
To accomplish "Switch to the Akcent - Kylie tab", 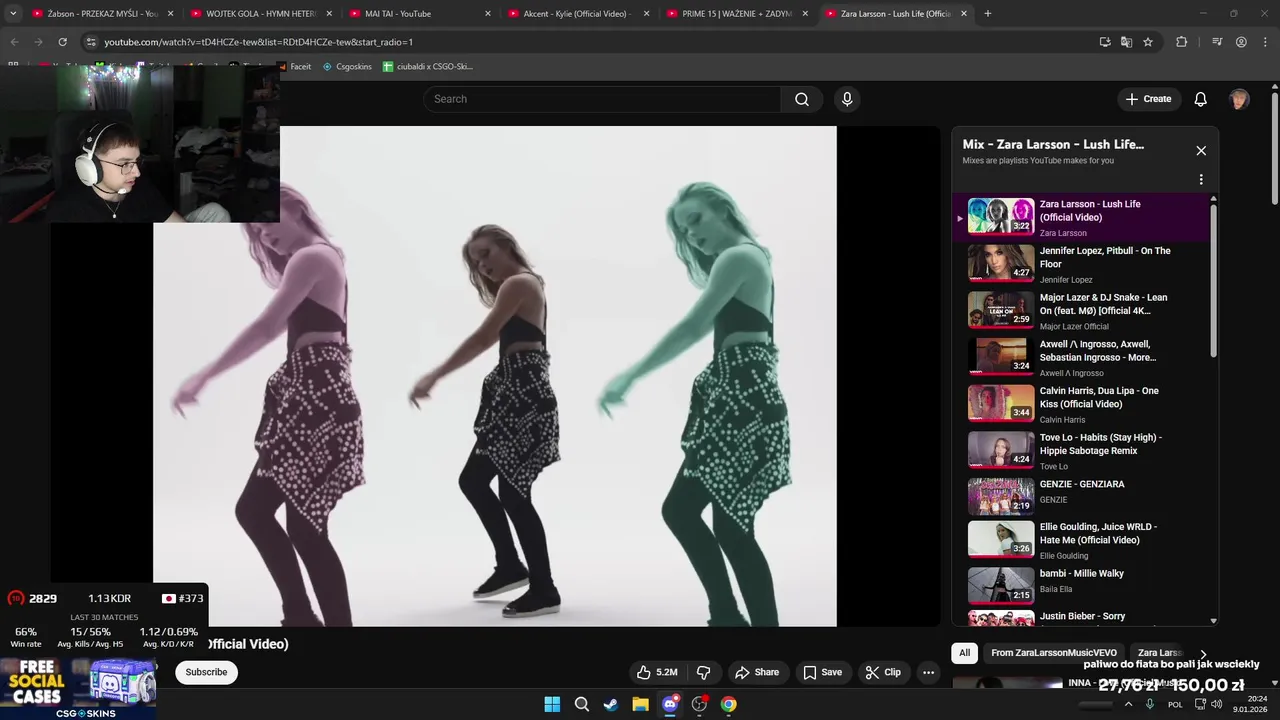I will click(580, 14).
